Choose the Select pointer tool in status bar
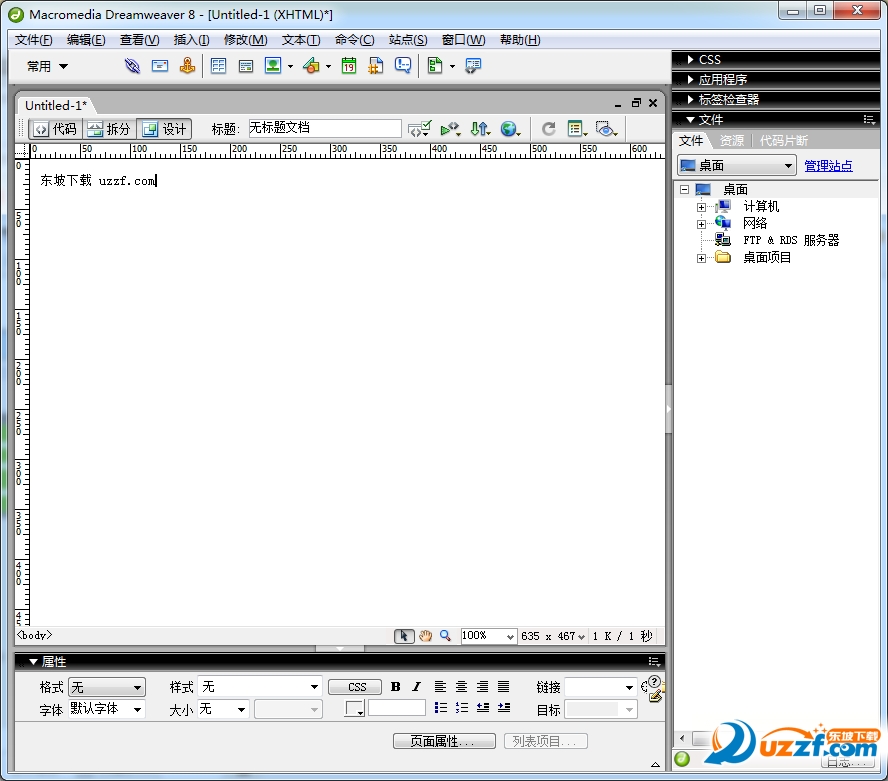 (404, 636)
